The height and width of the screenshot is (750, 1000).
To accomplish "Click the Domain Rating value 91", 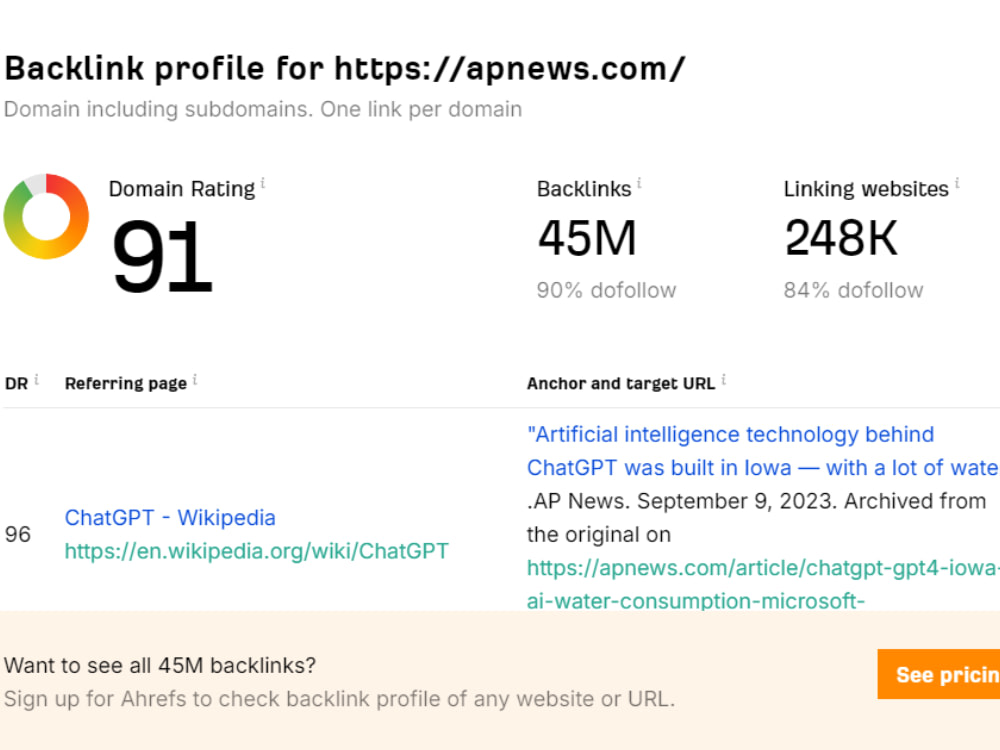I will 161,256.
